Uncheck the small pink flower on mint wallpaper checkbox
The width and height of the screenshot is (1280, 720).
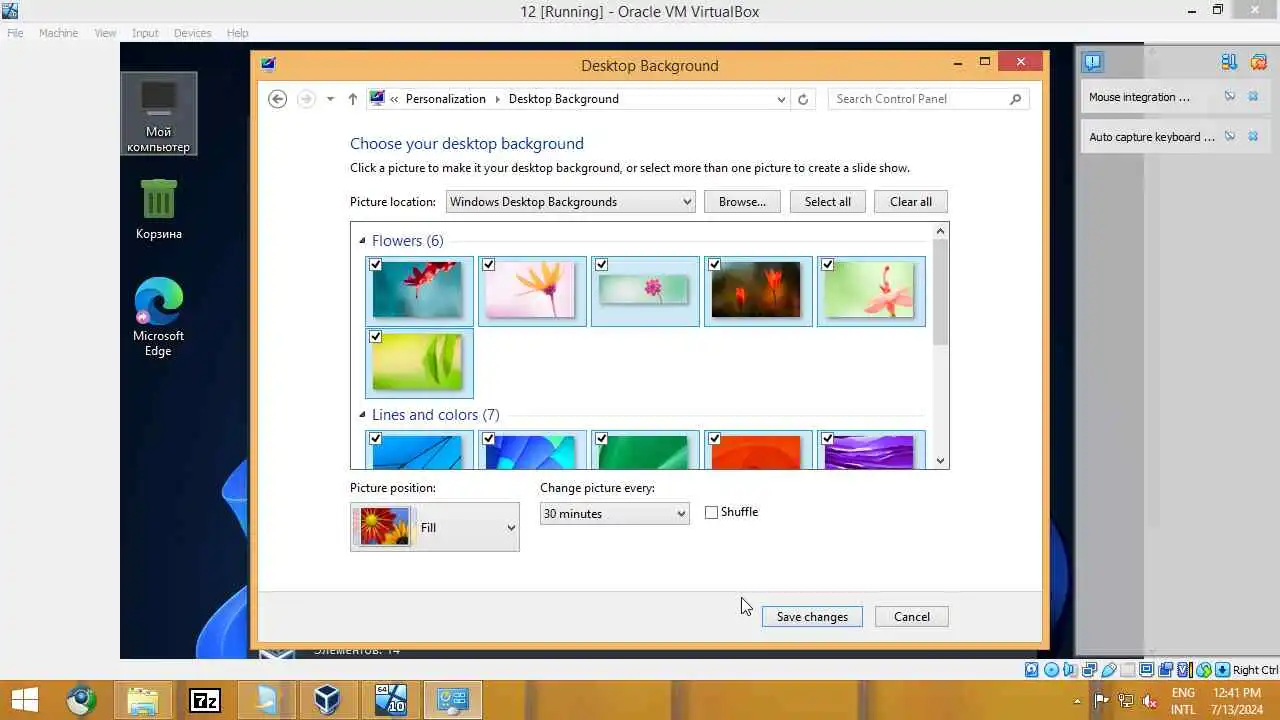601,265
